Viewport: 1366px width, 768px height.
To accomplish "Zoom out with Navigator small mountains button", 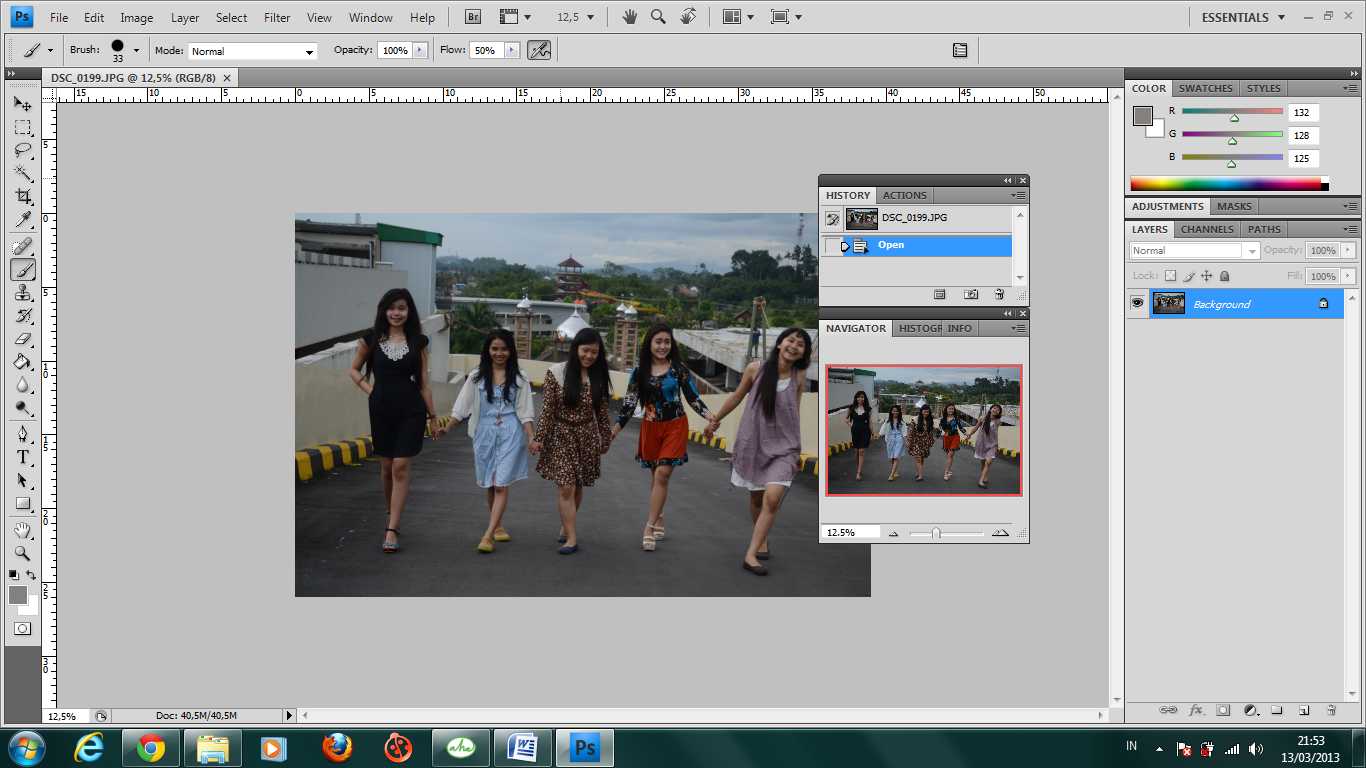I will (x=894, y=534).
